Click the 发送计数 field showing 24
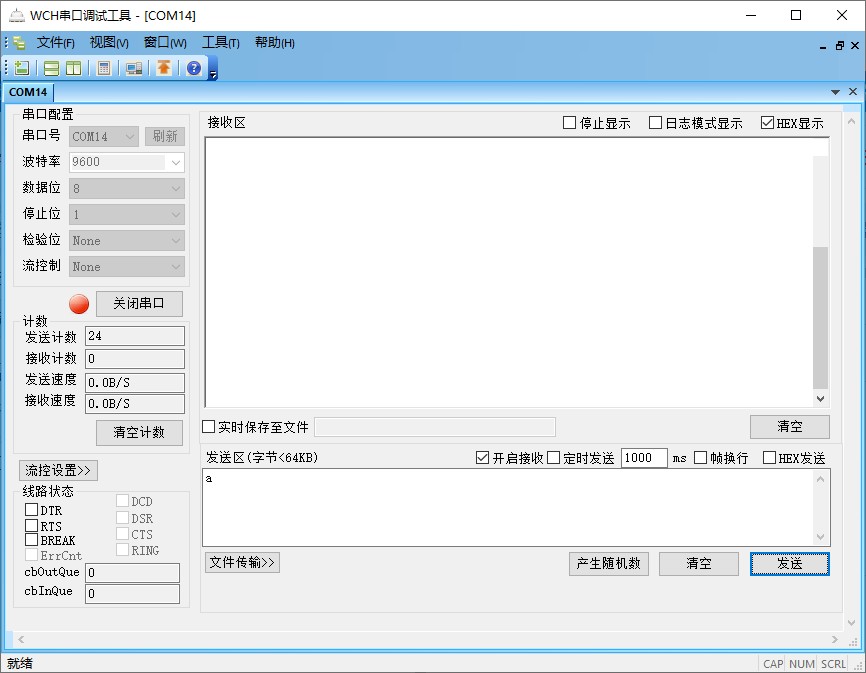This screenshot has height=673, width=866. click(x=135, y=336)
